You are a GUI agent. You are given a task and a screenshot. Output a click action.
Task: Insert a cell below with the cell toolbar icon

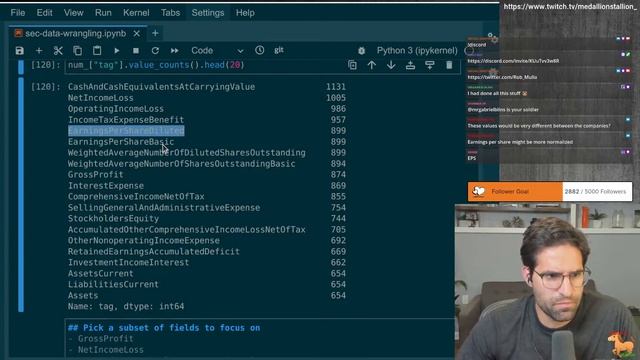point(430,65)
